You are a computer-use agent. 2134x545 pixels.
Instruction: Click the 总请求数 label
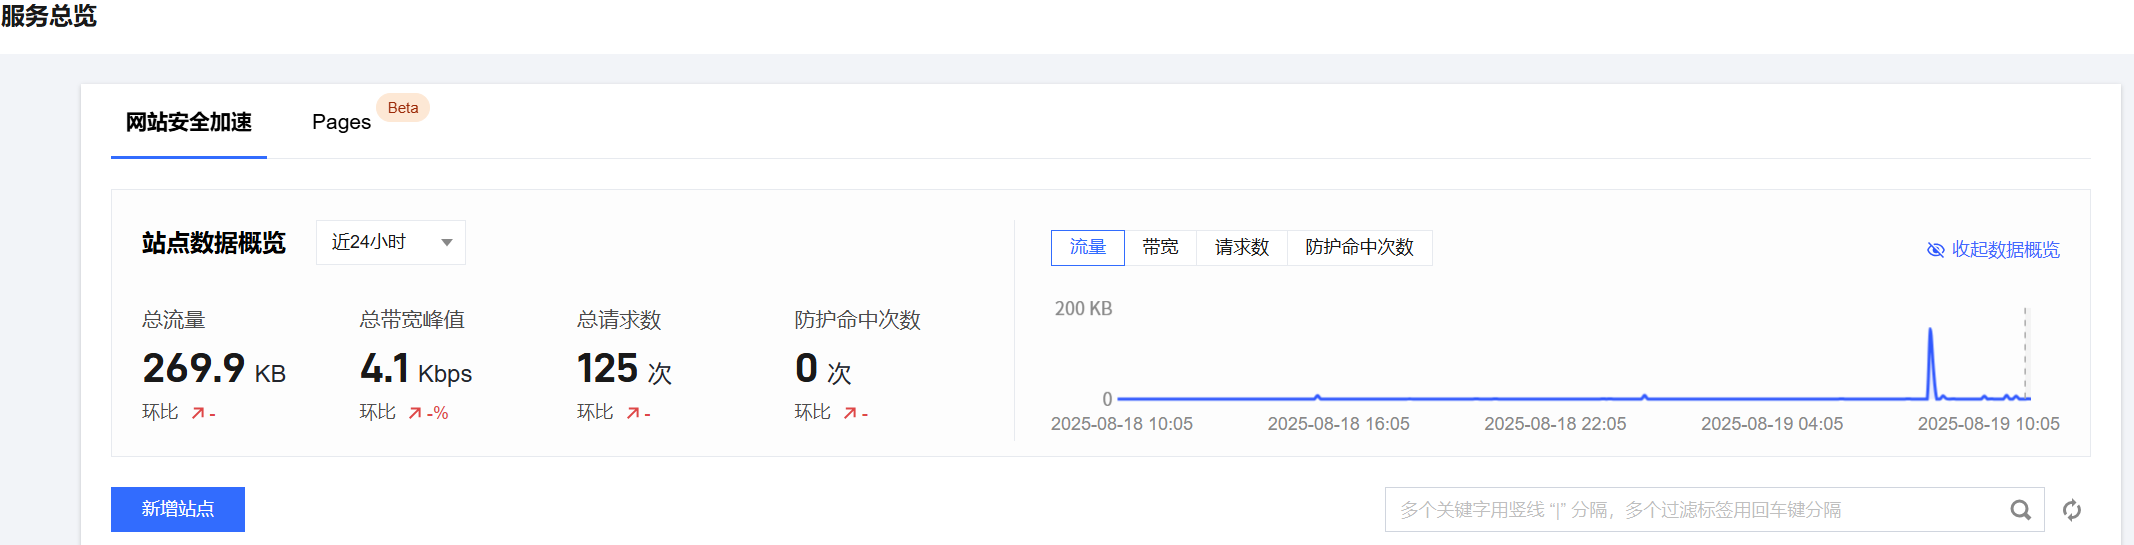[619, 320]
